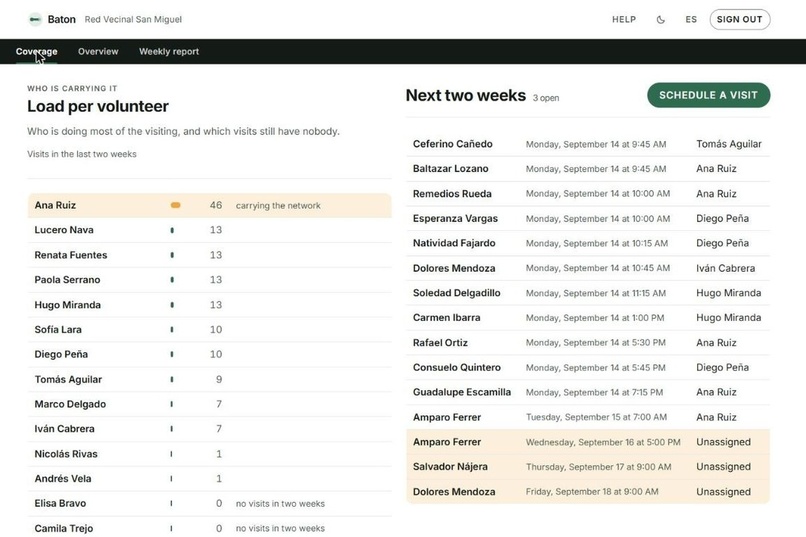Open Guadalupe Escamilla visit row
This screenshot has height=537, width=806.
tap(588, 392)
